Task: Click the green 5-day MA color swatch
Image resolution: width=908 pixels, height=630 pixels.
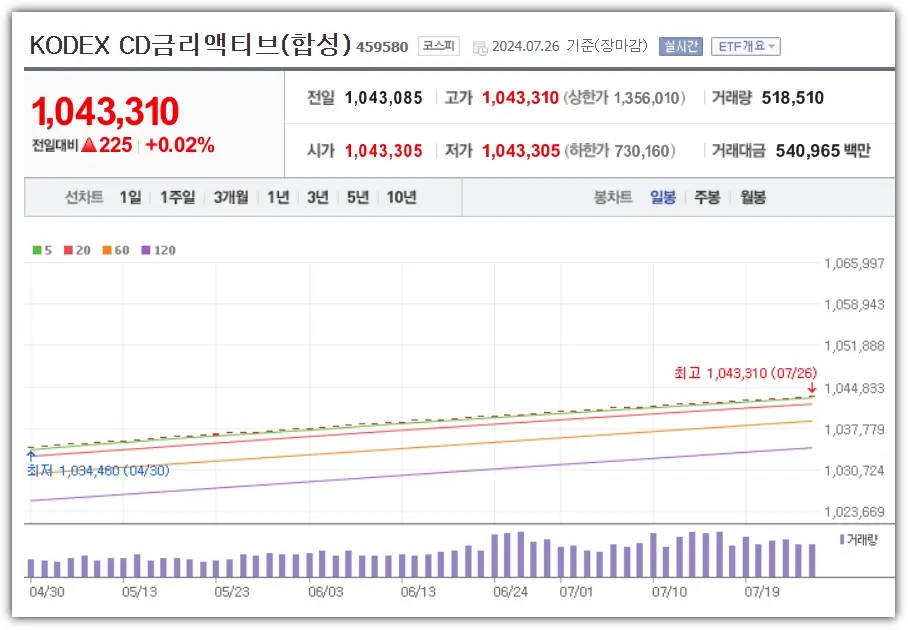Action: pos(36,250)
